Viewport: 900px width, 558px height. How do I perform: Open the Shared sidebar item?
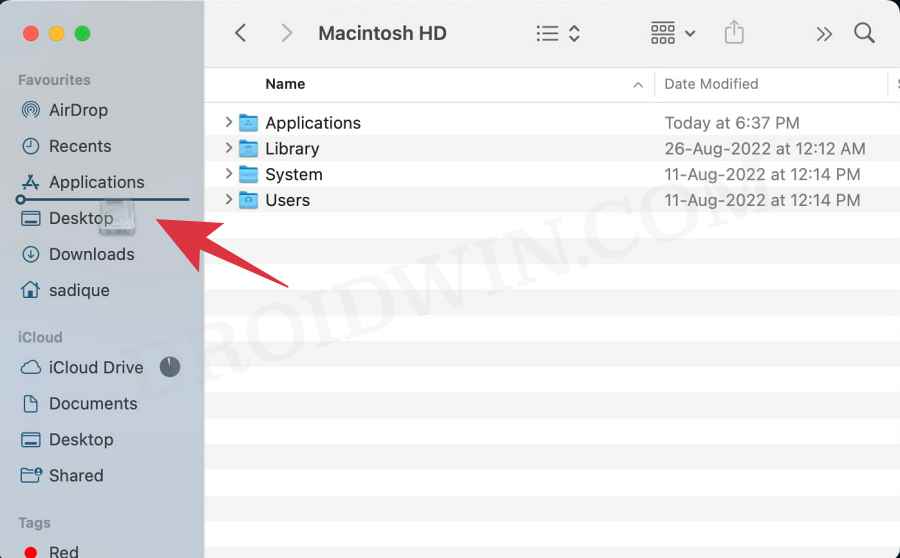tap(76, 475)
